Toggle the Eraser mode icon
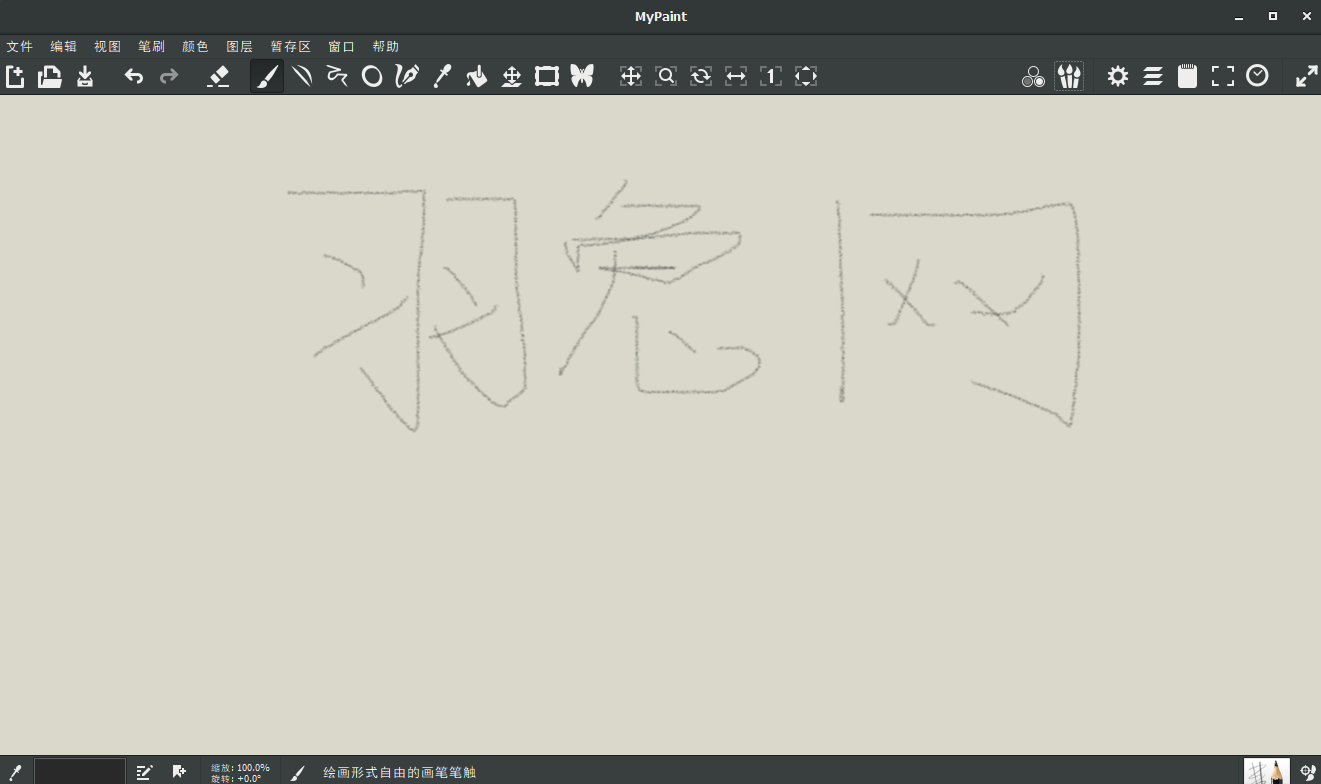 (218, 76)
